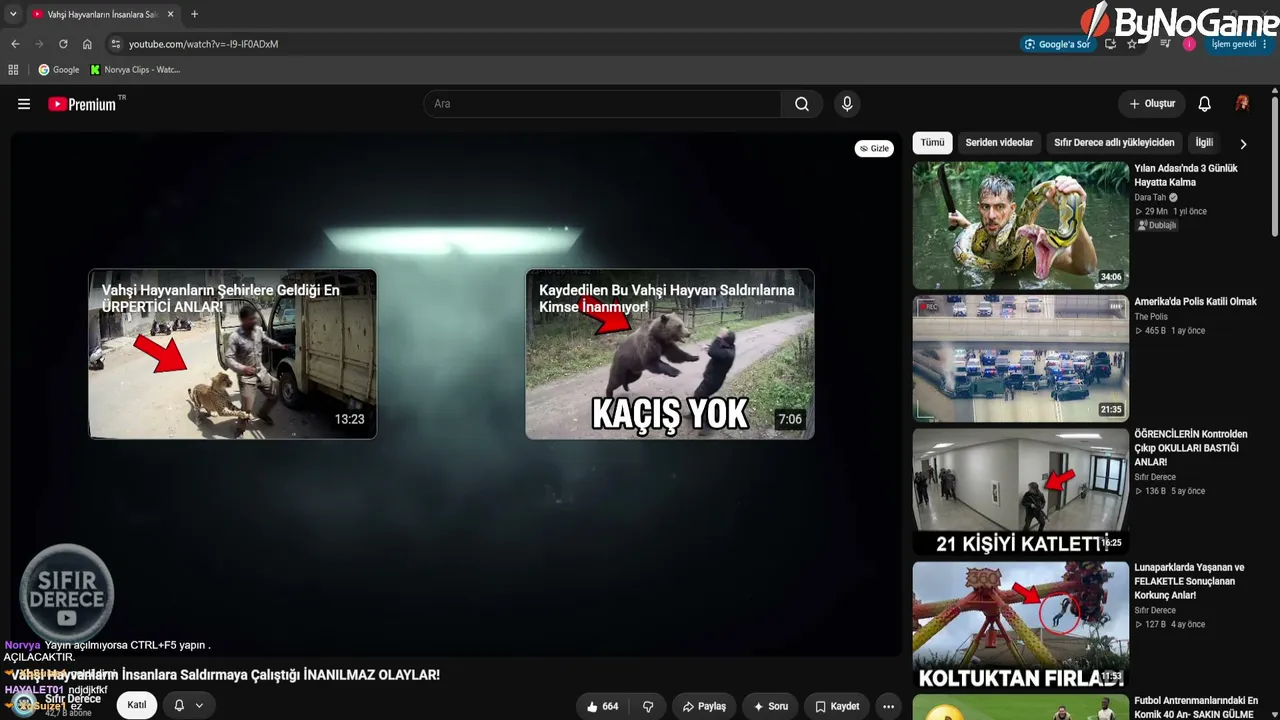Close the YouTube video tab
1280x720 pixels.
(171, 14)
